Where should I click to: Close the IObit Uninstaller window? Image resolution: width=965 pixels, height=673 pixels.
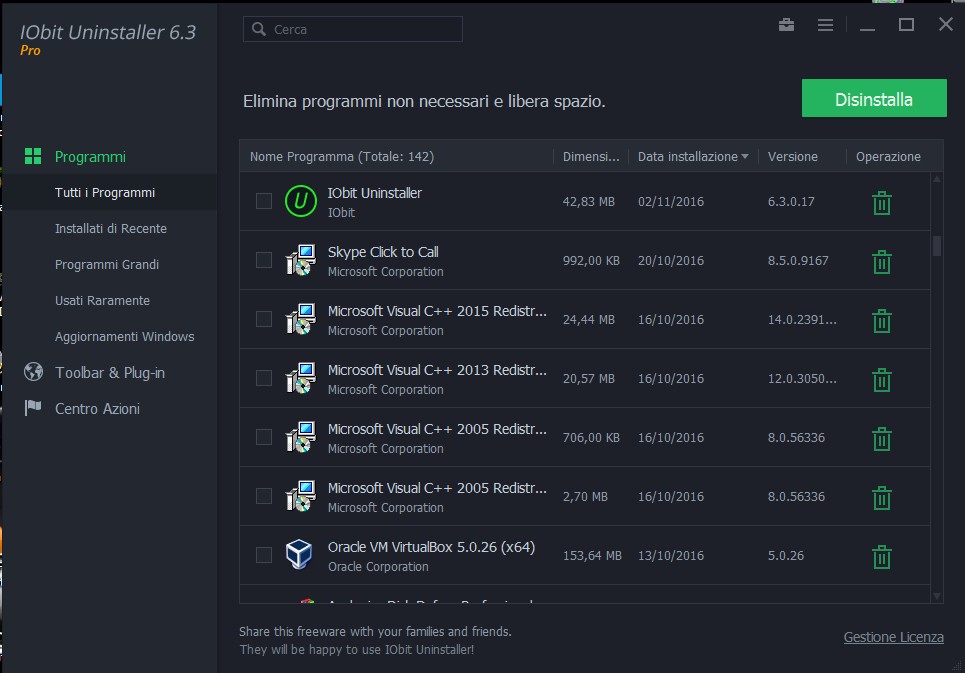point(945,24)
